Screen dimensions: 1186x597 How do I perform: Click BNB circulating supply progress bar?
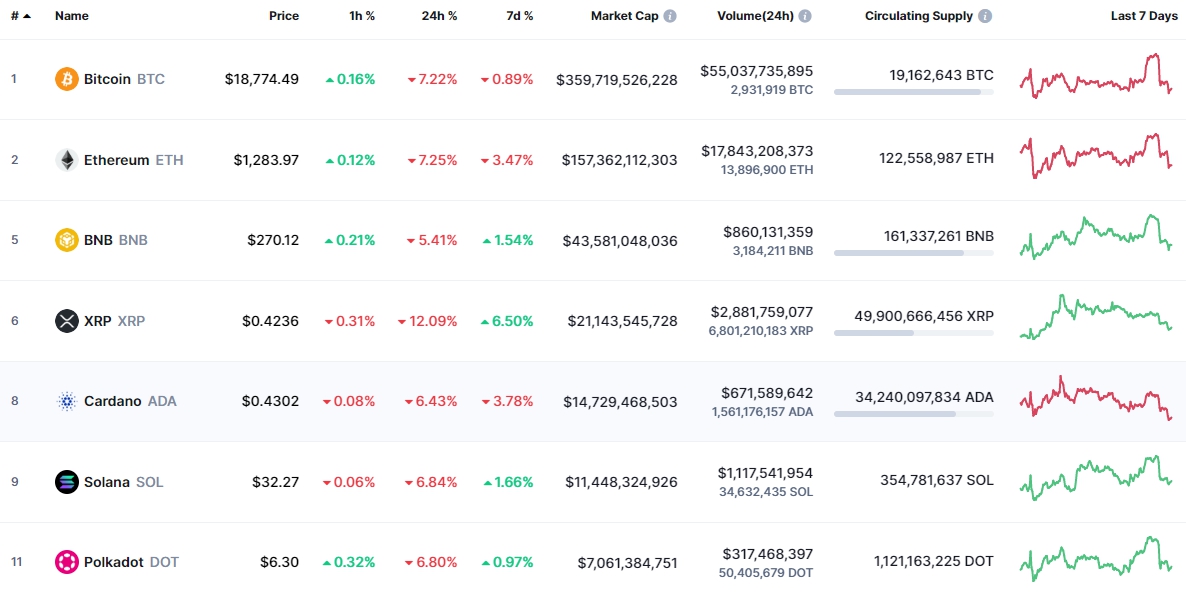click(x=914, y=253)
